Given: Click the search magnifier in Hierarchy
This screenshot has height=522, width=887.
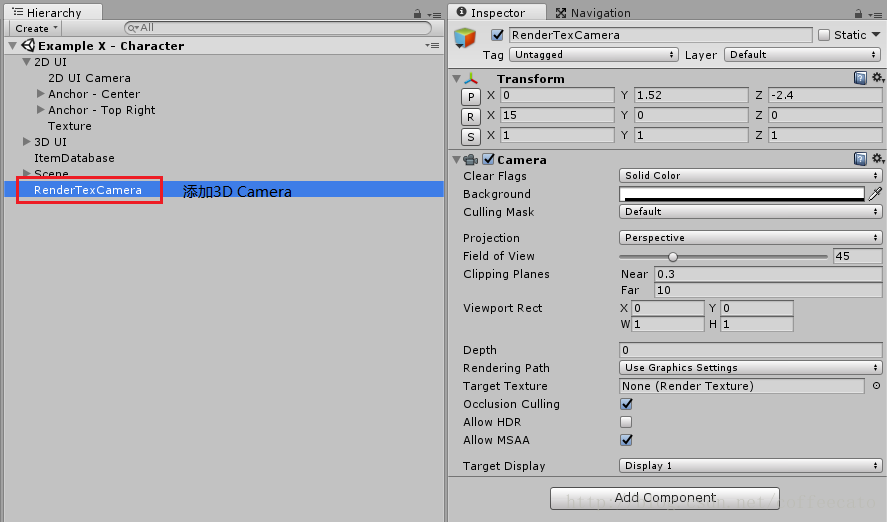Looking at the screenshot, I should click(133, 28).
